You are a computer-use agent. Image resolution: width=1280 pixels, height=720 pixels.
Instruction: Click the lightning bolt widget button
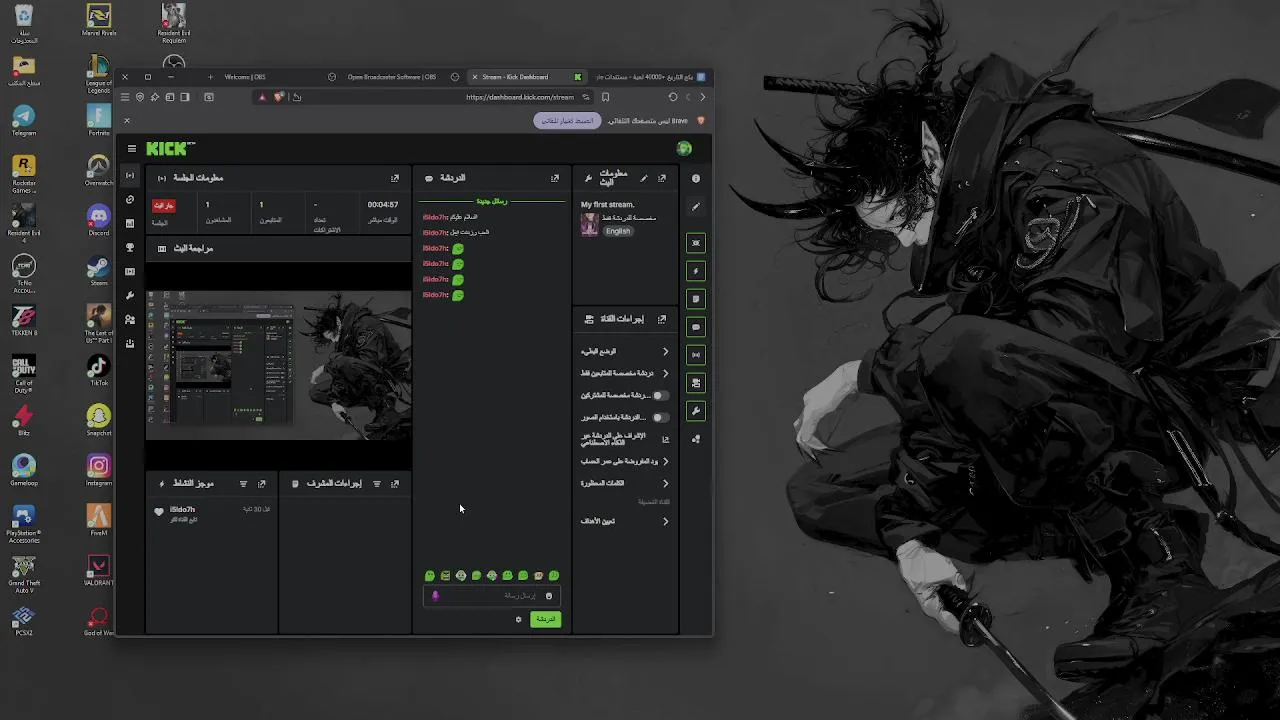696,271
